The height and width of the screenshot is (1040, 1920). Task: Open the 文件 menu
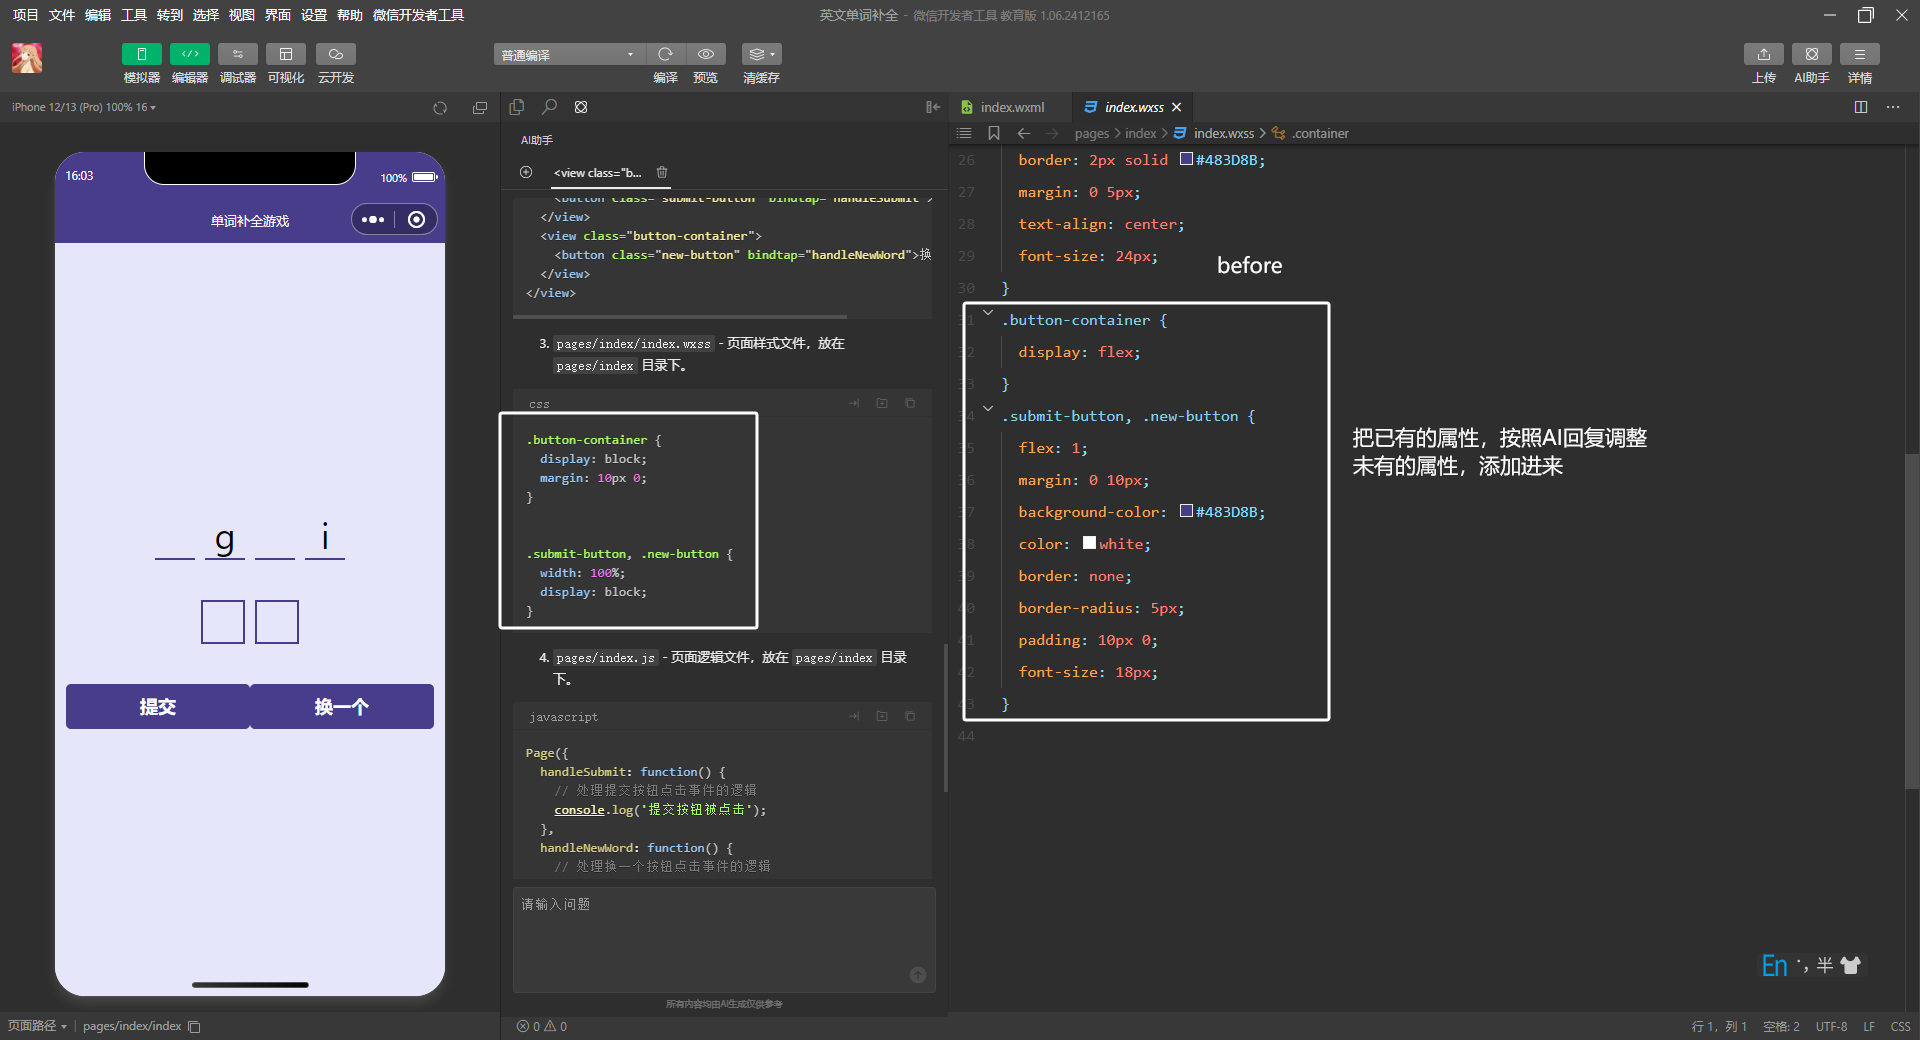[61, 15]
